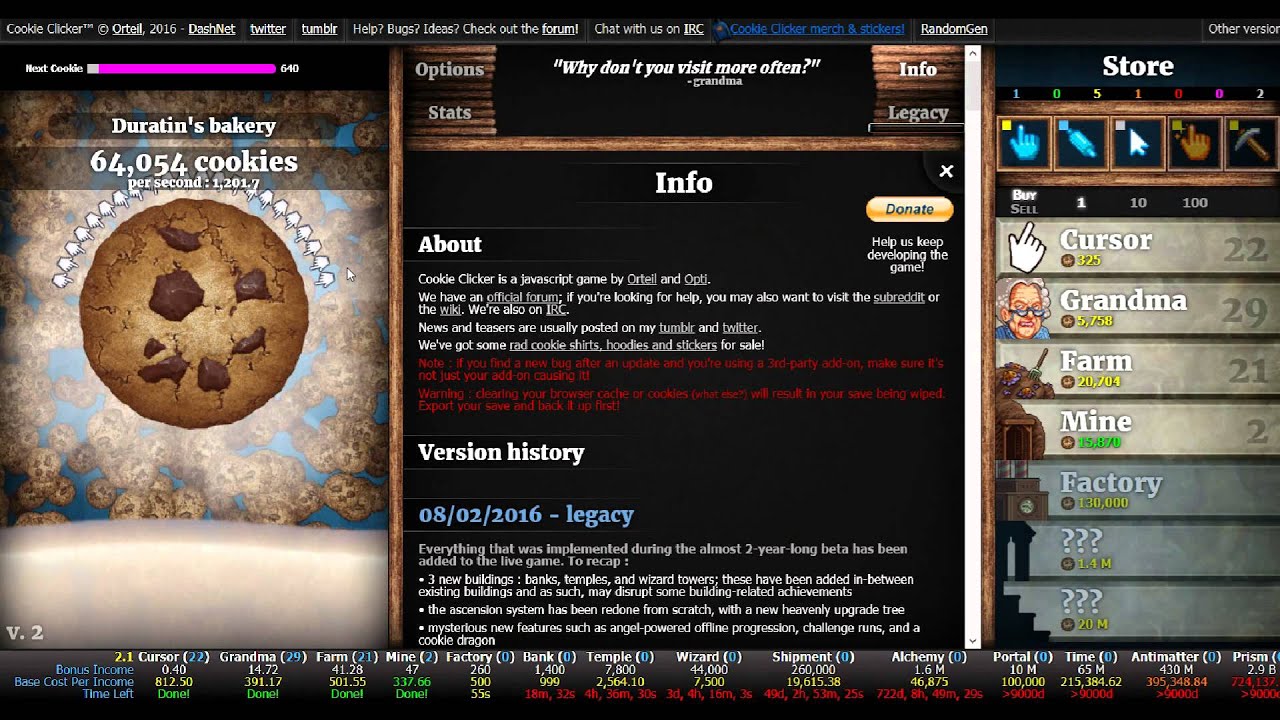Click Bank (0) in bottom stats bar
The height and width of the screenshot is (720, 1280).
coord(549,657)
